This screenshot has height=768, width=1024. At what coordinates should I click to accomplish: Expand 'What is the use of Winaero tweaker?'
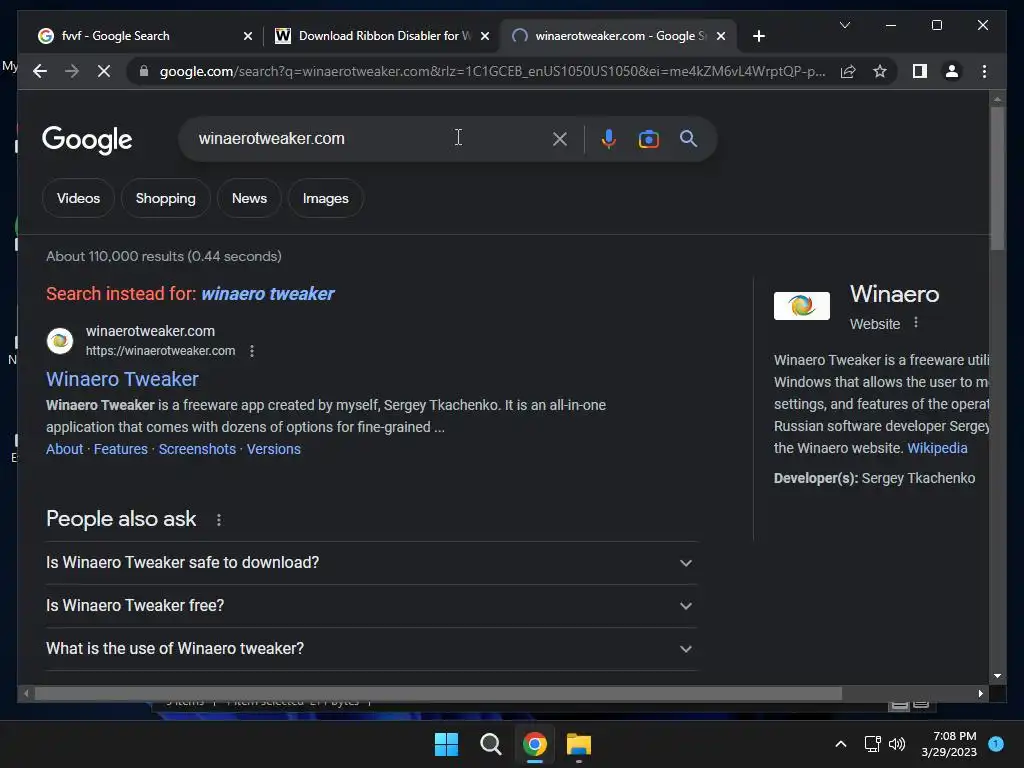371,648
